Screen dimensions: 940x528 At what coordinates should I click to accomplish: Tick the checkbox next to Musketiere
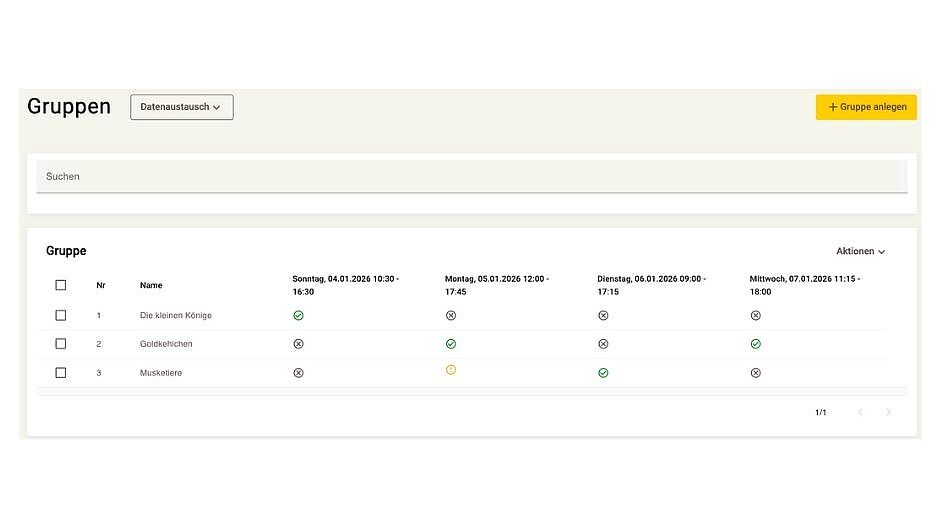point(61,372)
